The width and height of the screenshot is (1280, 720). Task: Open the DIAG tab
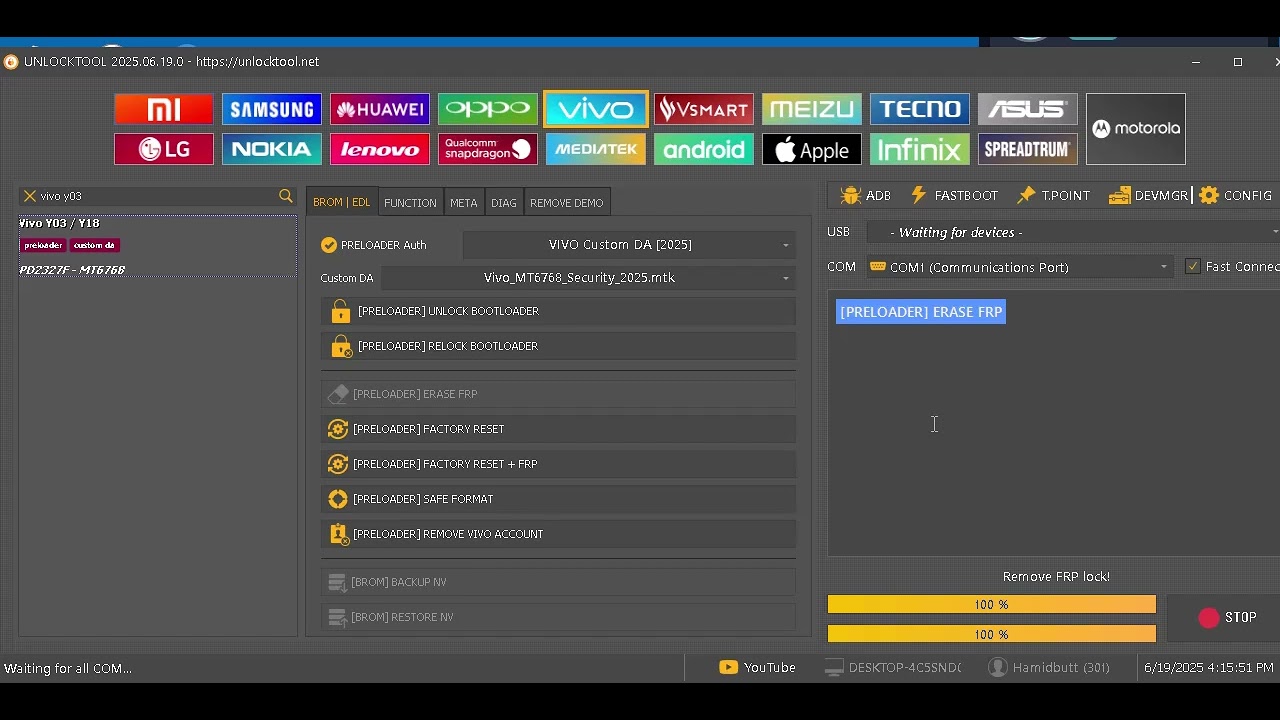[x=504, y=202]
